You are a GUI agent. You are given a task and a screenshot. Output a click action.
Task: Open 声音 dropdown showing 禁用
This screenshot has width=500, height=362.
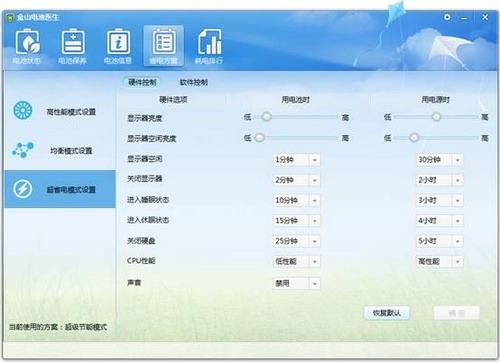(x=296, y=283)
